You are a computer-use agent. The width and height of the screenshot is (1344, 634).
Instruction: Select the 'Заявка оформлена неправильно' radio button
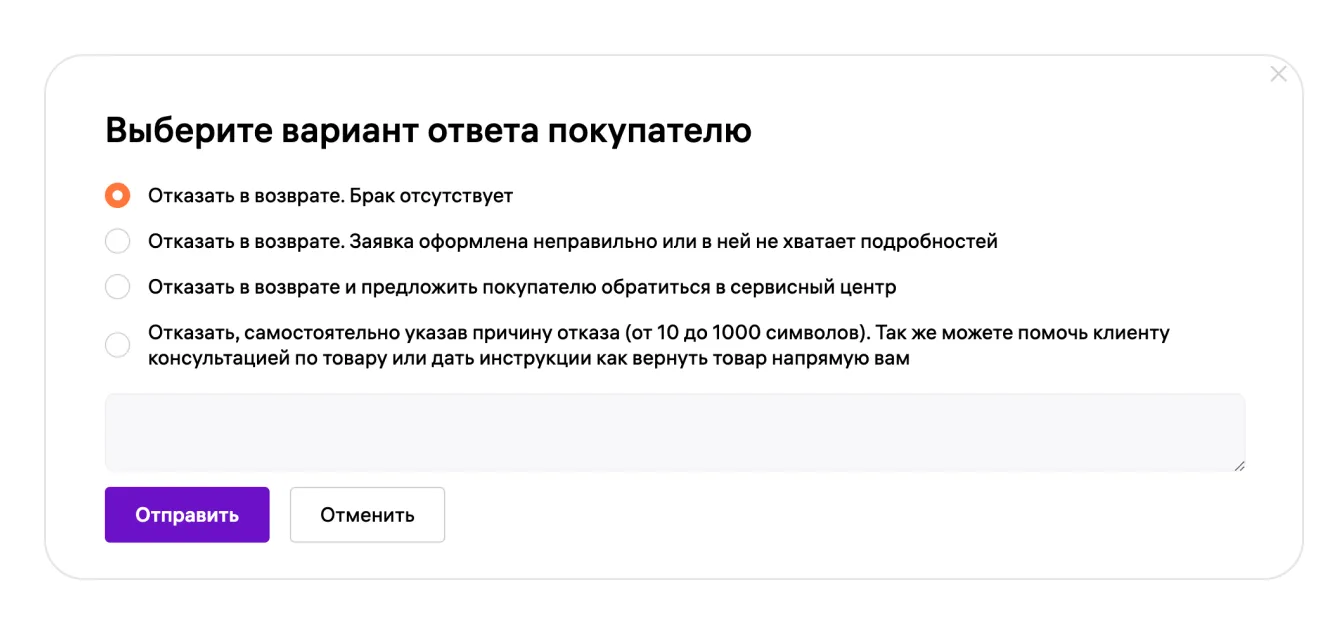click(118, 241)
